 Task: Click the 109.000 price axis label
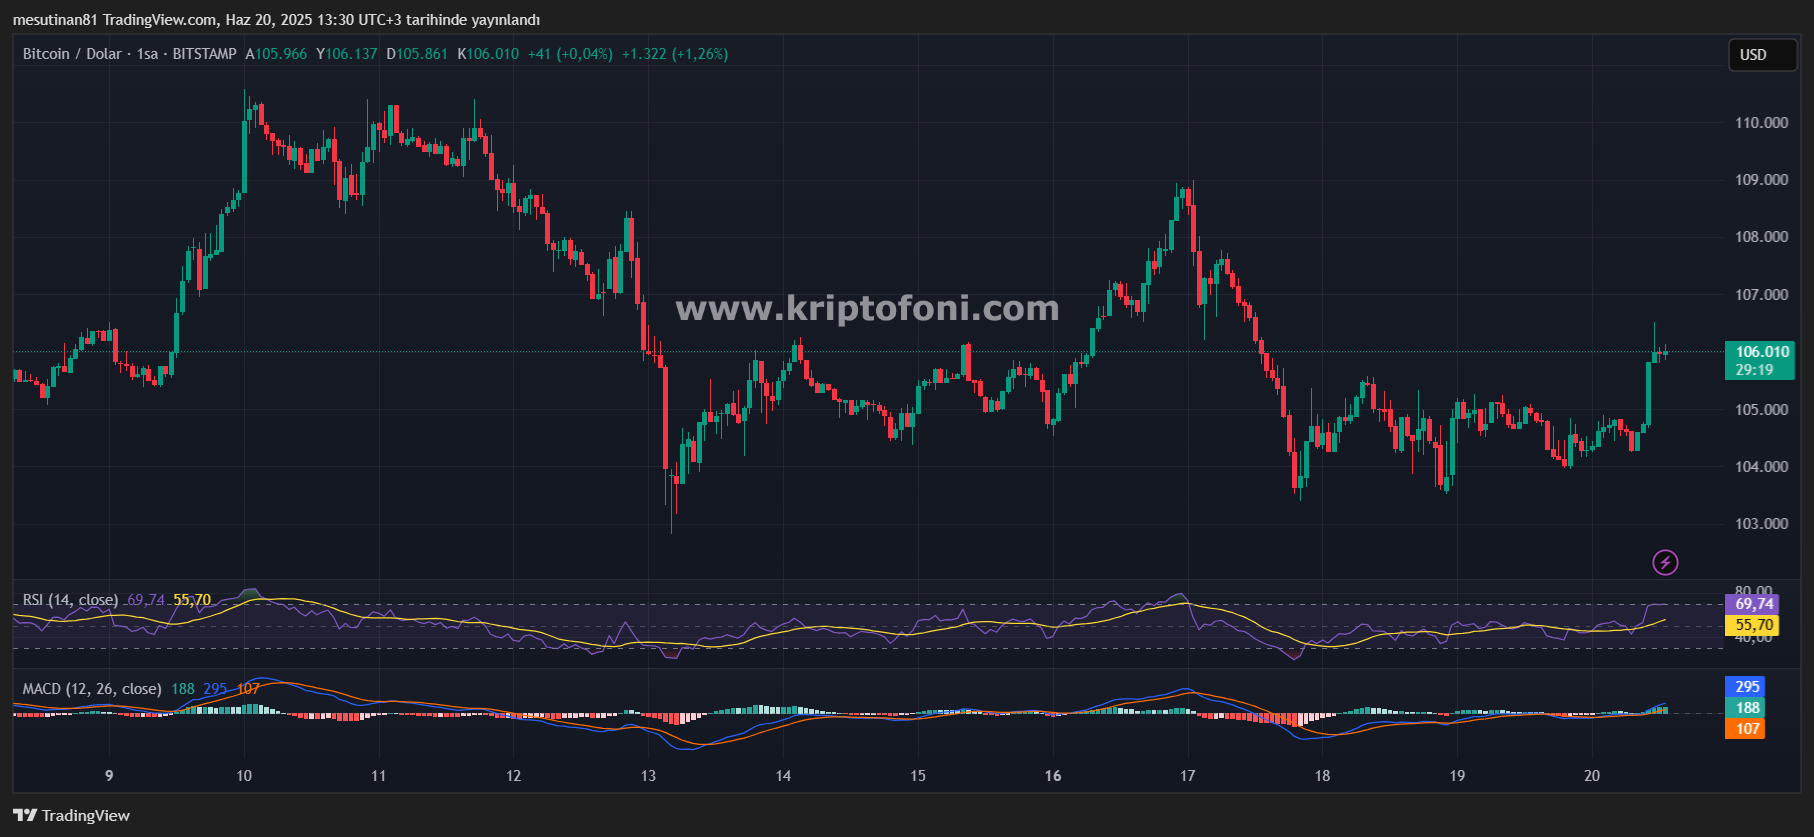coord(1761,180)
